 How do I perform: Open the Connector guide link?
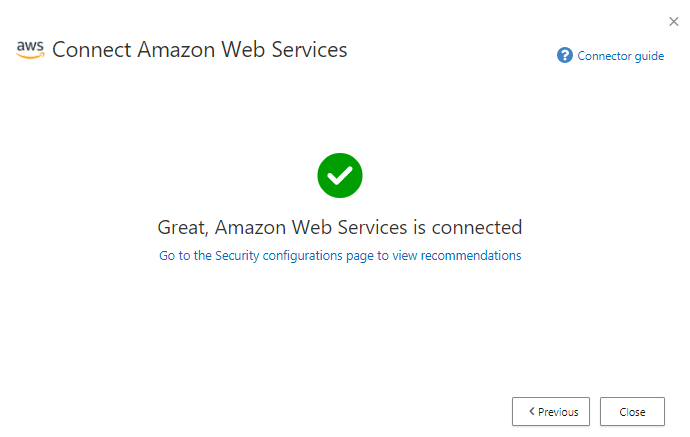click(x=620, y=56)
